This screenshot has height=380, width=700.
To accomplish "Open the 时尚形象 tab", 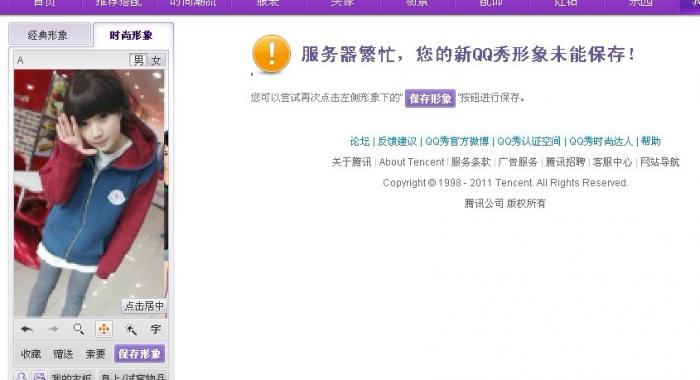I will pos(132,35).
